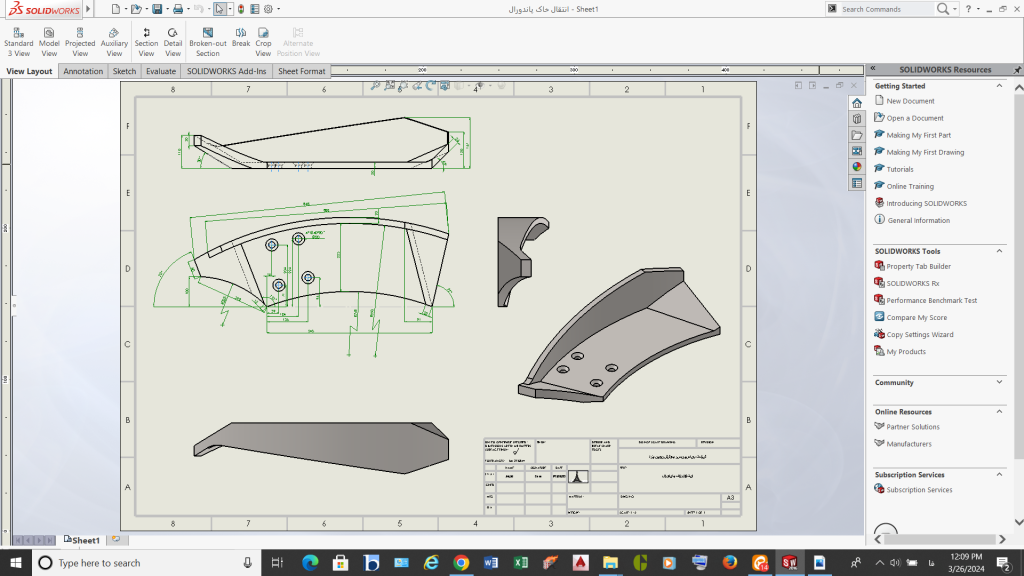The height and width of the screenshot is (576, 1024).
Task: Click the Standard 3 View tool
Action: pyautogui.click(x=18, y=42)
